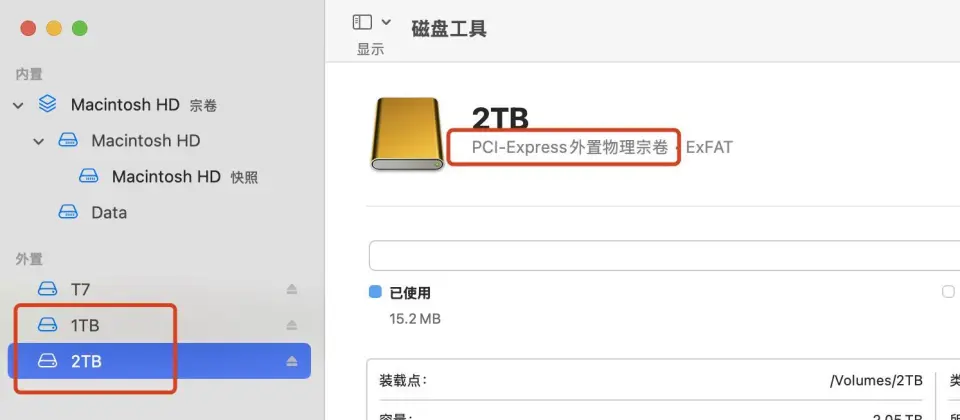Collapse the nested Macintosh HD volume chevron
The width and height of the screenshot is (960, 420).
(39, 141)
